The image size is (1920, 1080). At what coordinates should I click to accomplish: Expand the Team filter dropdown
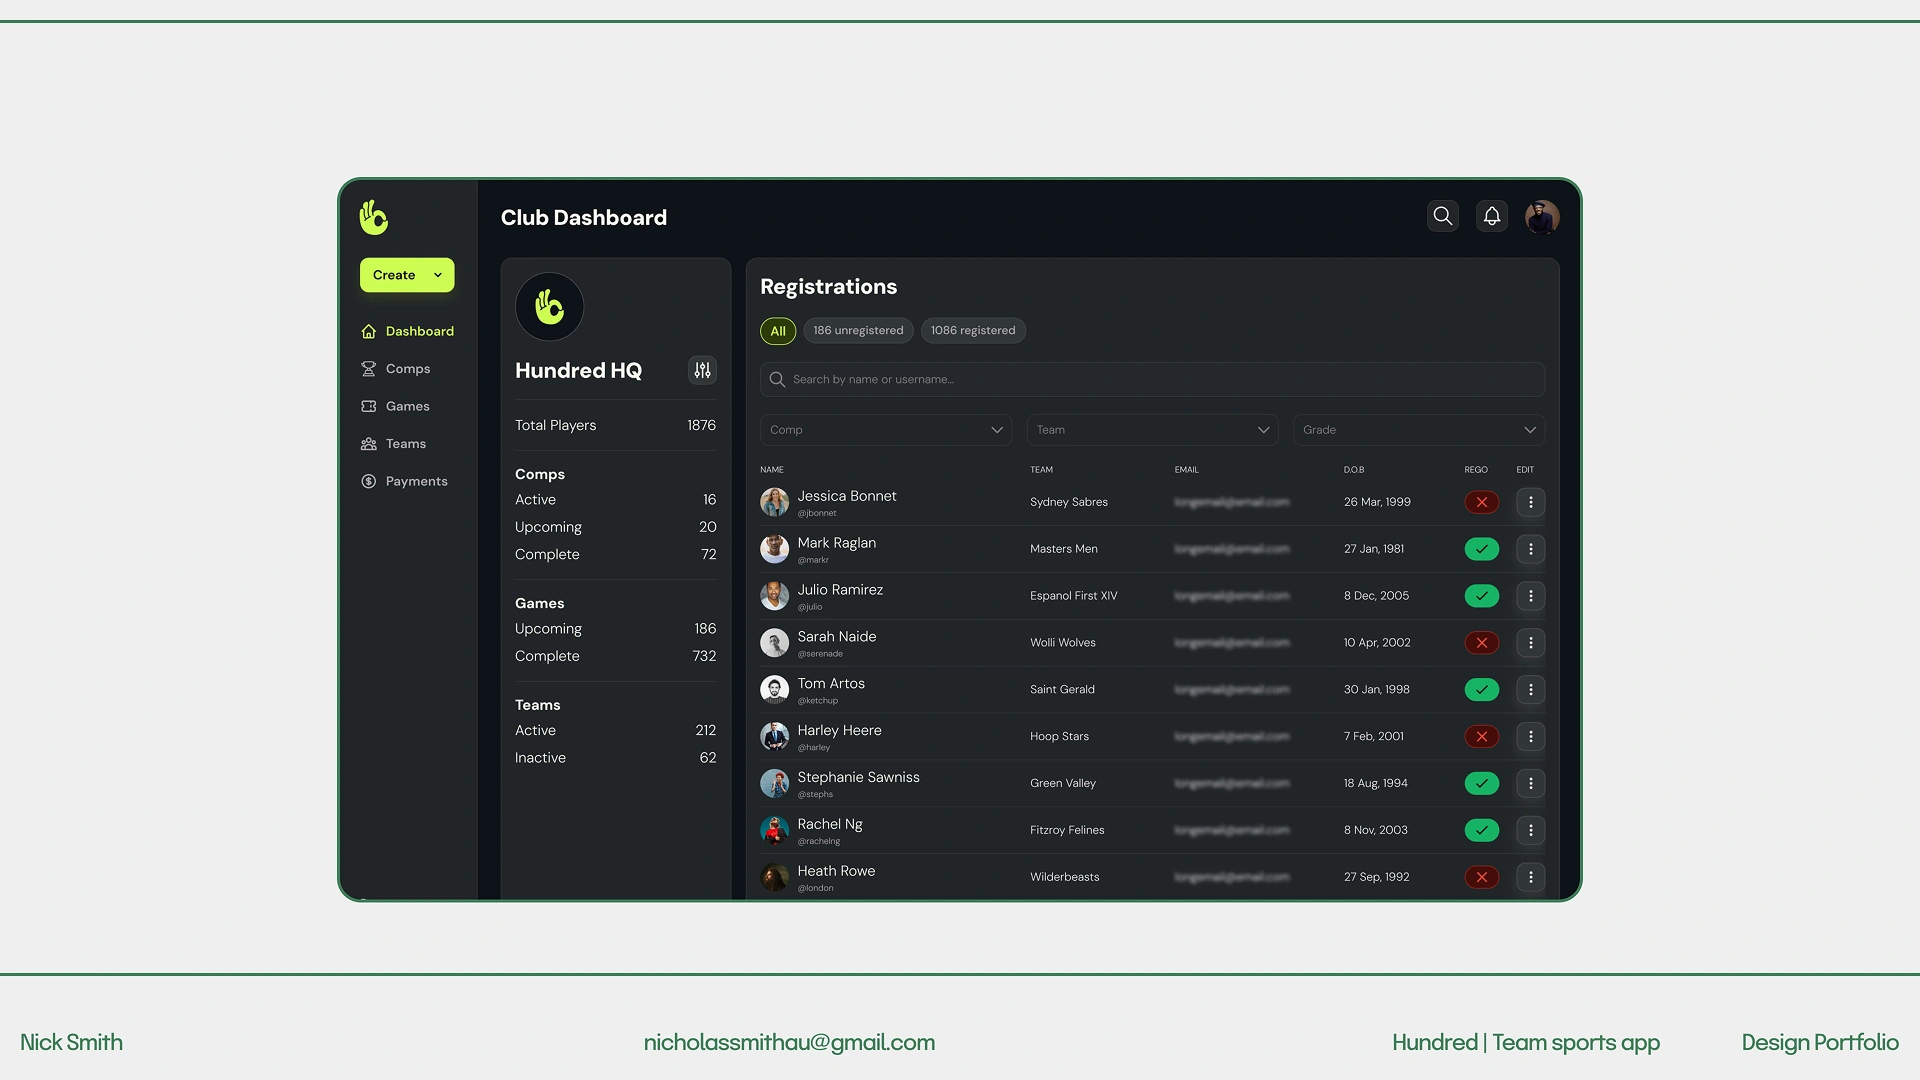pos(1152,430)
